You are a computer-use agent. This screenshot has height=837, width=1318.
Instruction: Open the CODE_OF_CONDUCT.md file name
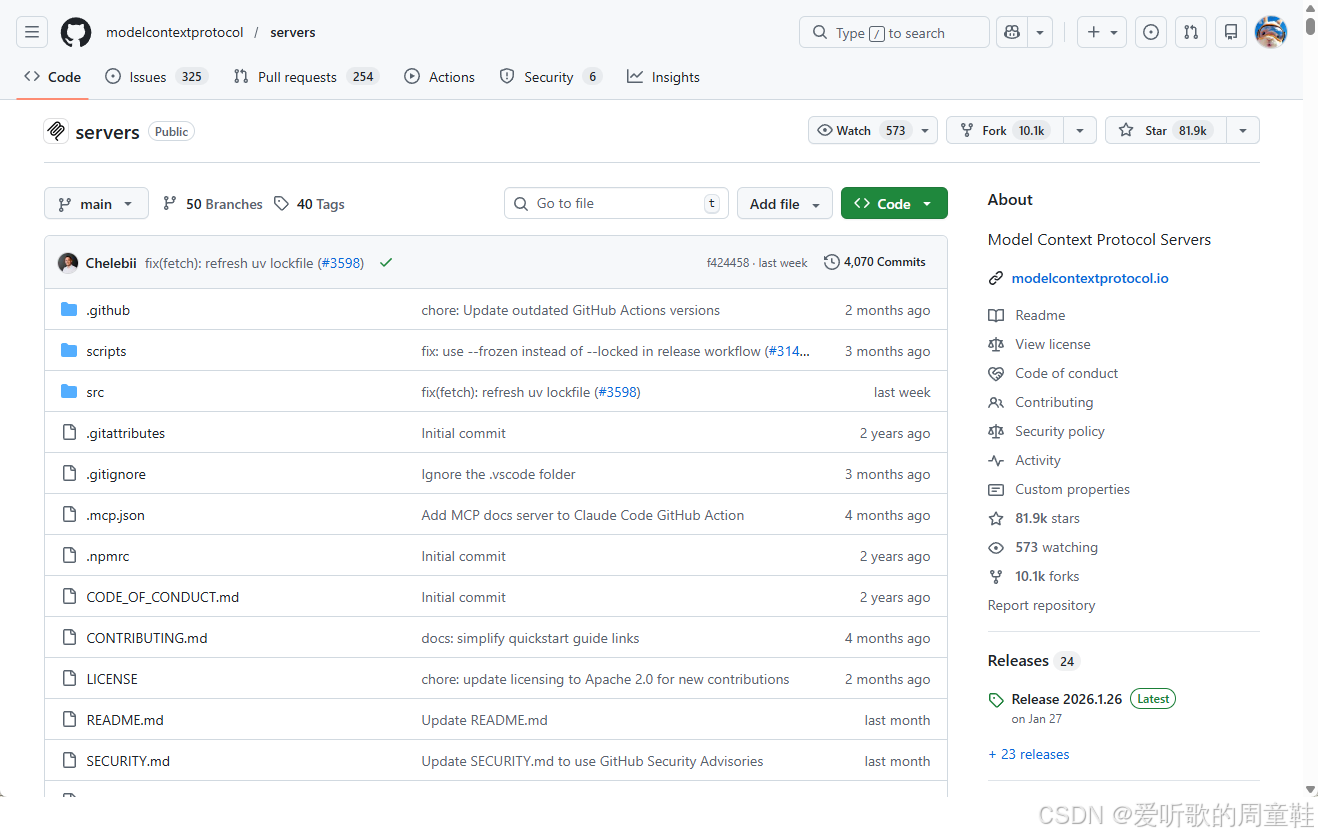coord(163,597)
